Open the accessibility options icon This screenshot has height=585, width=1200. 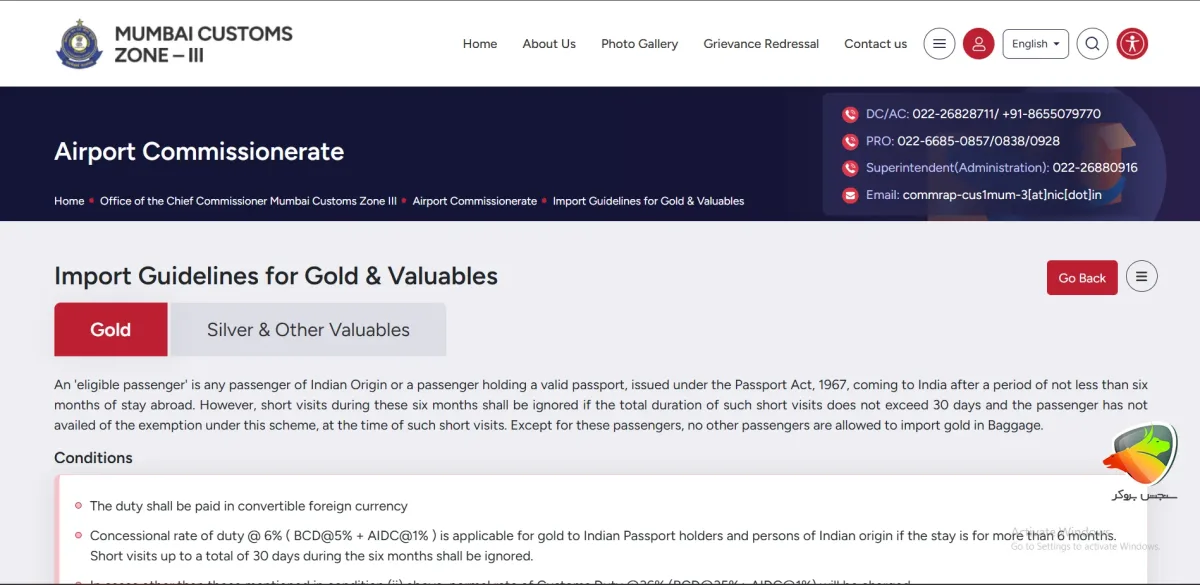pyautogui.click(x=1132, y=44)
